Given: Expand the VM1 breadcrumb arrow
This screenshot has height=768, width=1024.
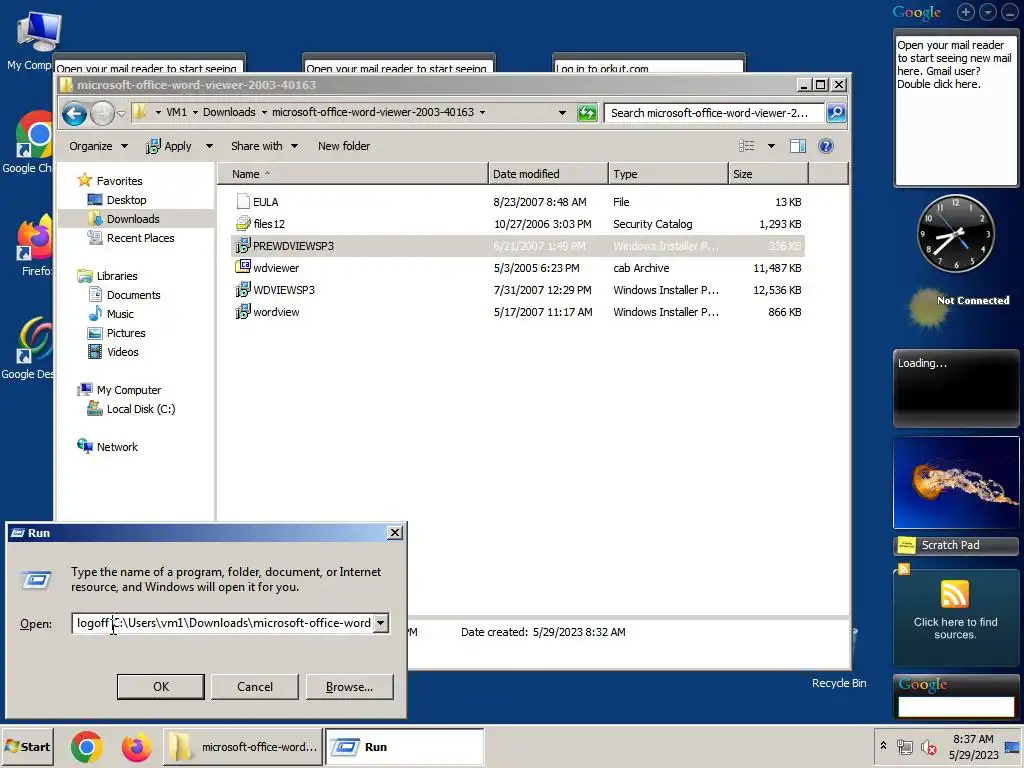Looking at the screenshot, I should [x=195, y=112].
